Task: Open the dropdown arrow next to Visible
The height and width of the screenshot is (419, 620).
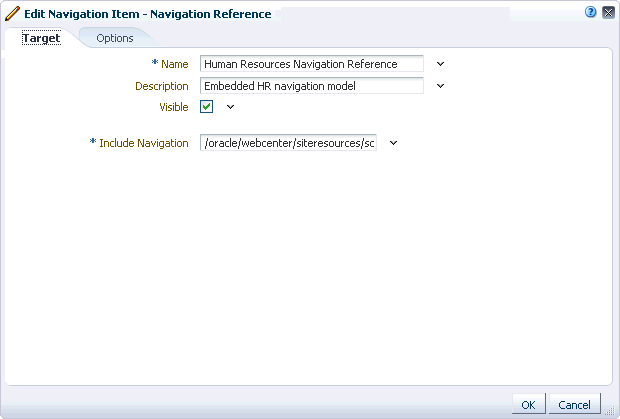Action: pyautogui.click(x=230, y=107)
